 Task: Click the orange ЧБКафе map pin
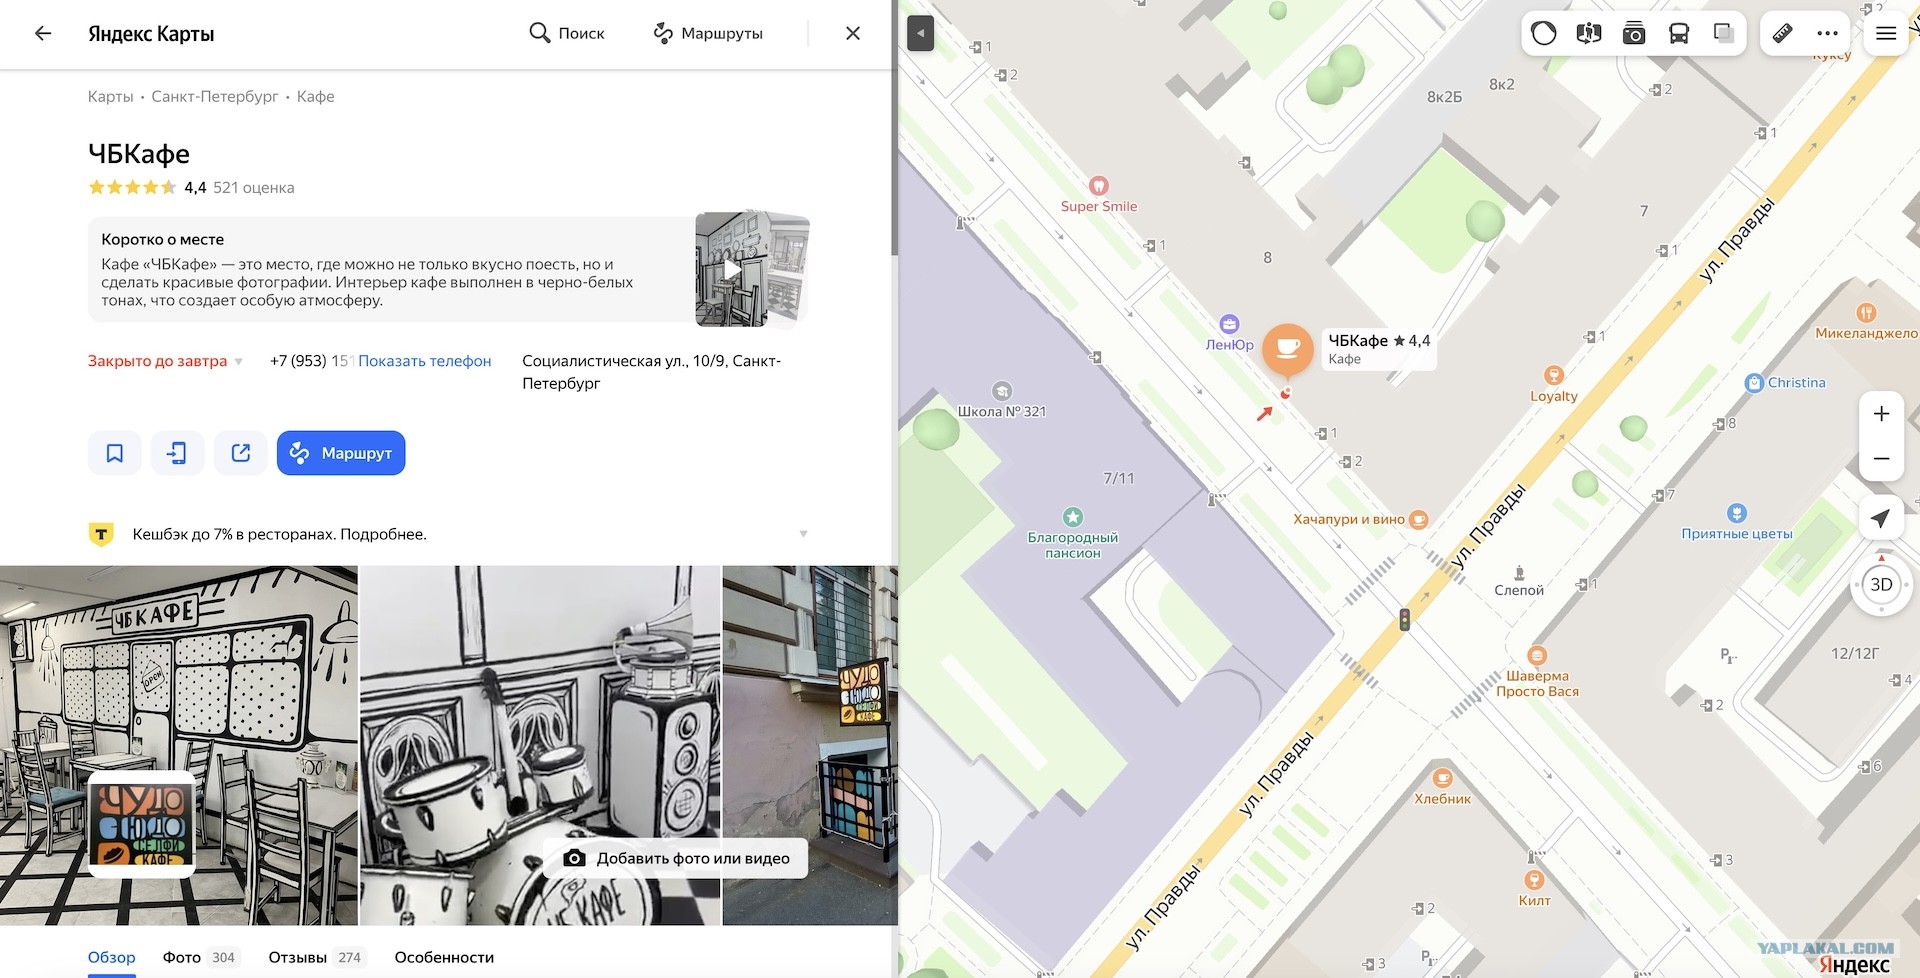(1288, 348)
